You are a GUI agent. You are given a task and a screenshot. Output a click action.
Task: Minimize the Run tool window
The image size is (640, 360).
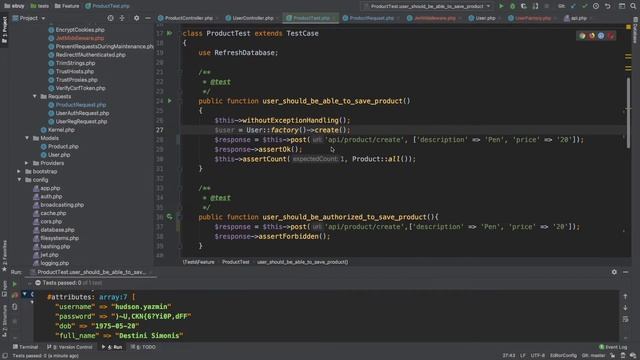tap(625, 272)
